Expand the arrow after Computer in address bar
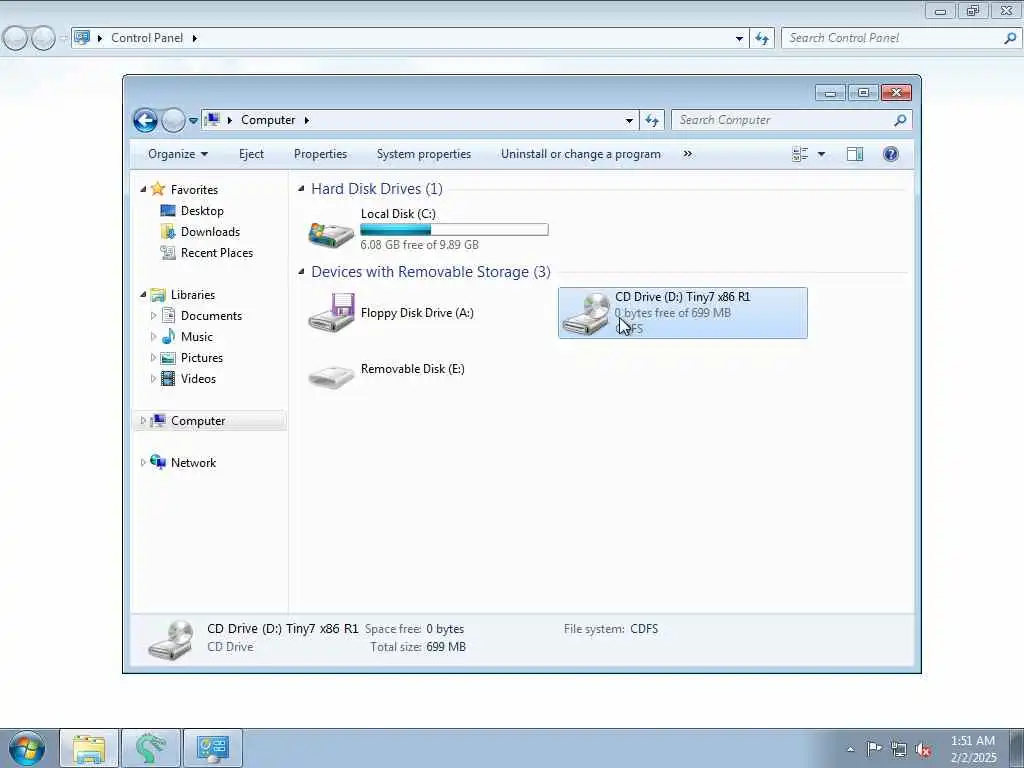This screenshot has height=768, width=1024. (x=306, y=120)
